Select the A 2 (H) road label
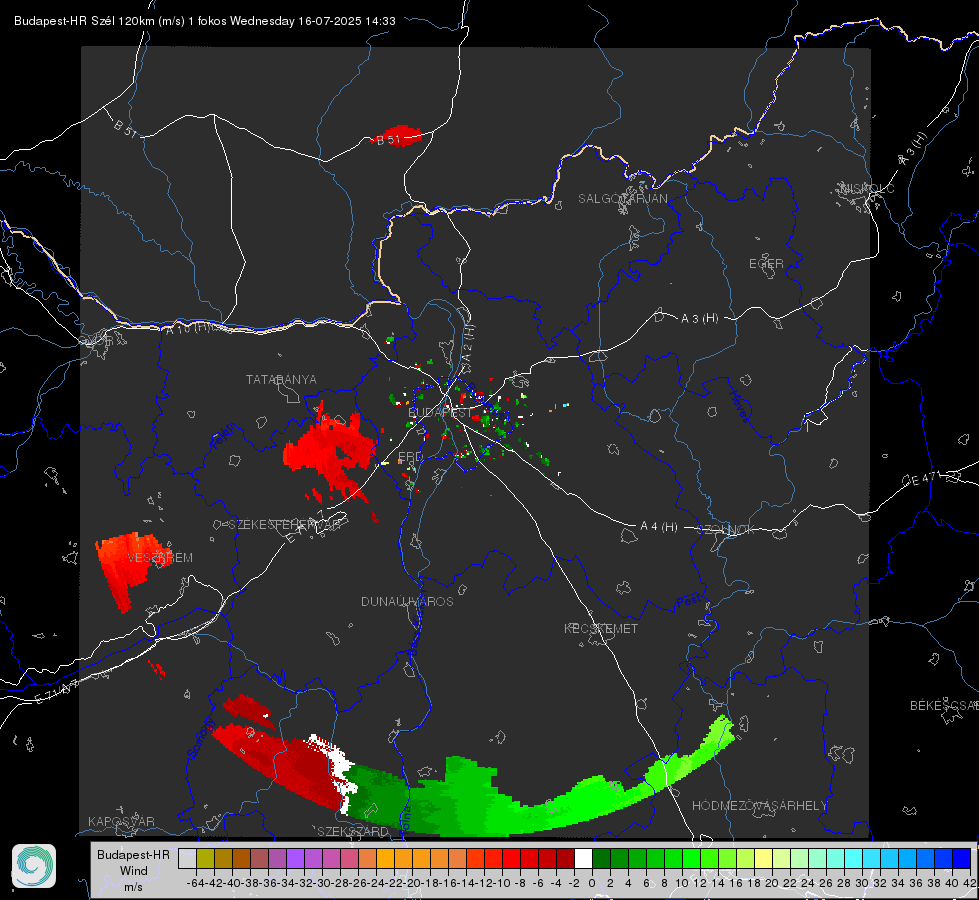Image resolution: width=979 pixels, height=900 pixels. click(468, 343)
